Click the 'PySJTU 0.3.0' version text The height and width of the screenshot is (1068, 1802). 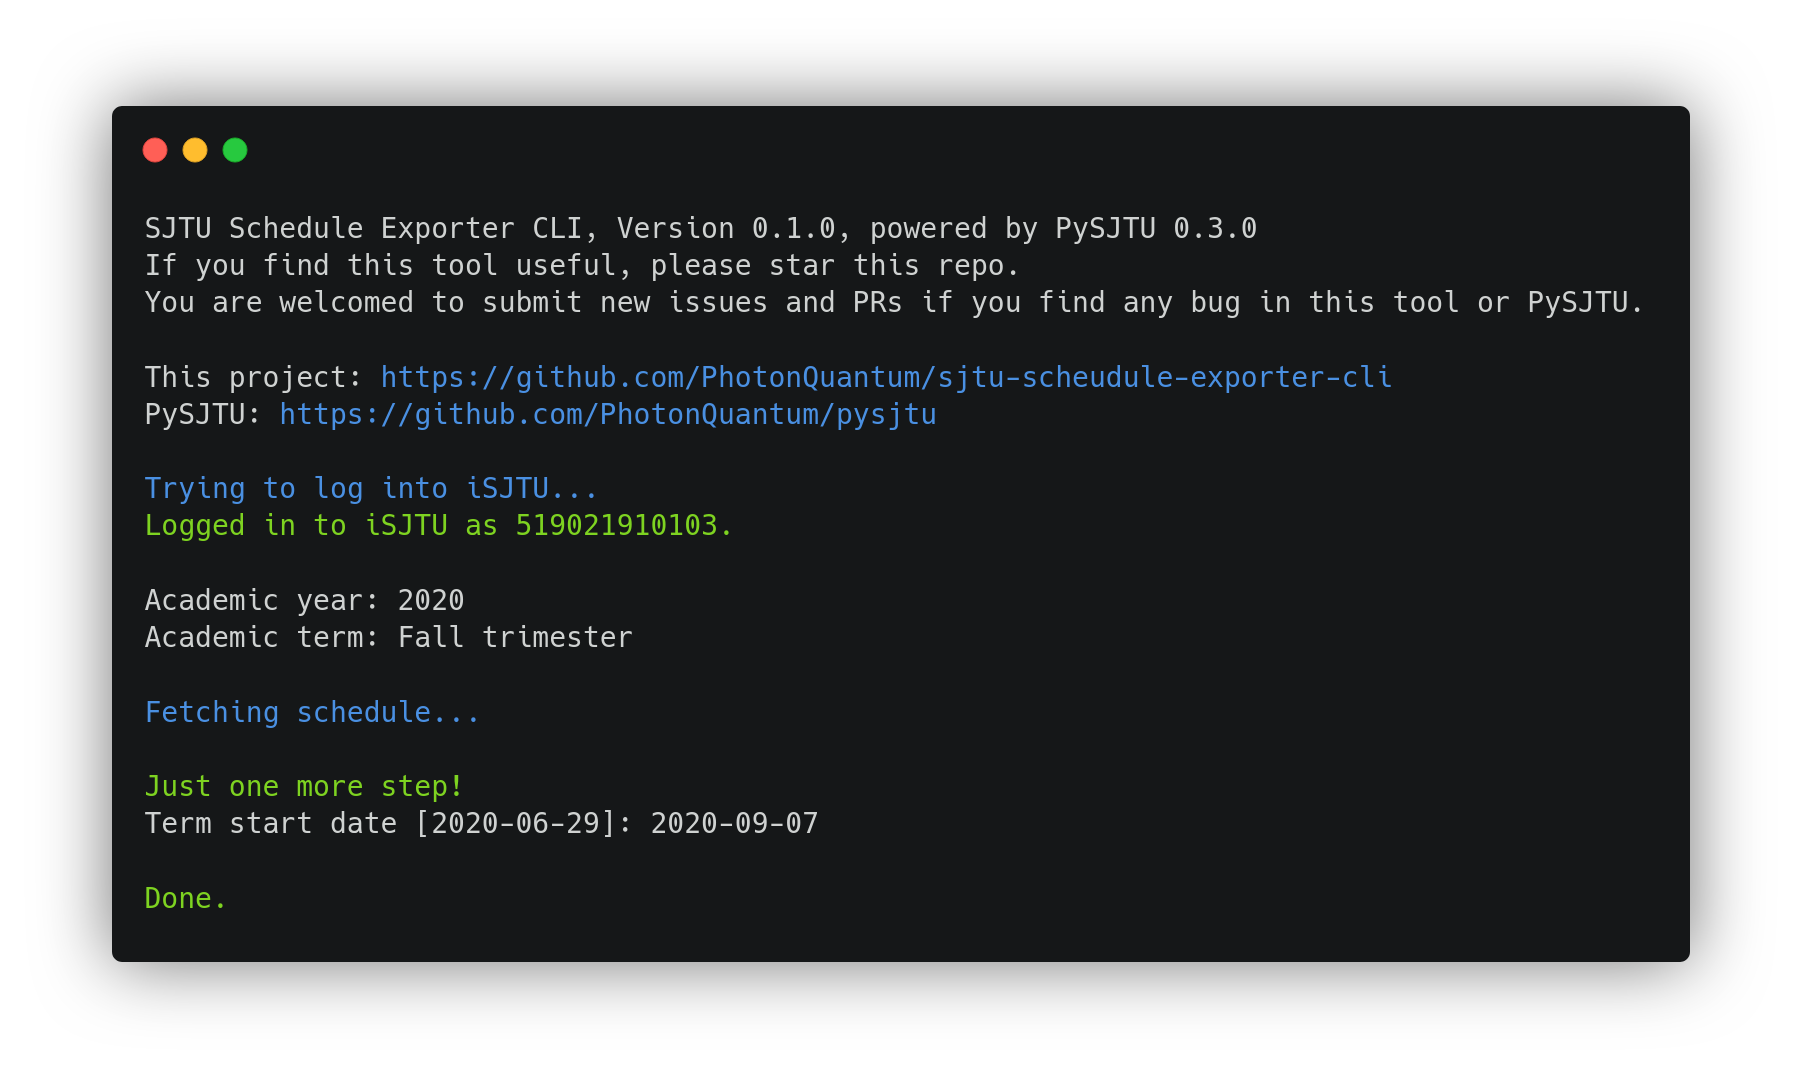pos(1155,228)
